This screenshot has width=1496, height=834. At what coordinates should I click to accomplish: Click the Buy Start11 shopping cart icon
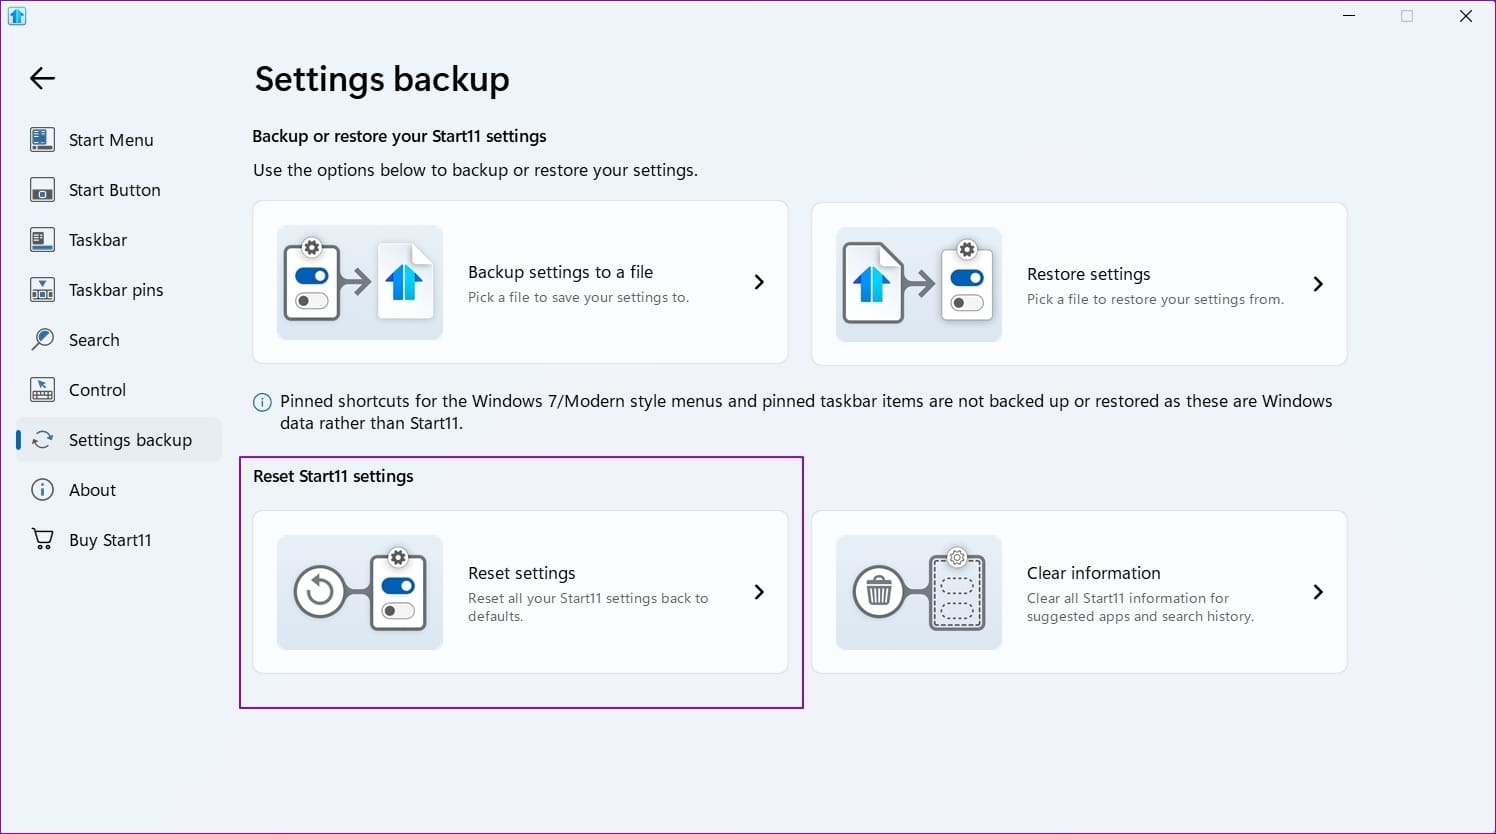[42, 539]
